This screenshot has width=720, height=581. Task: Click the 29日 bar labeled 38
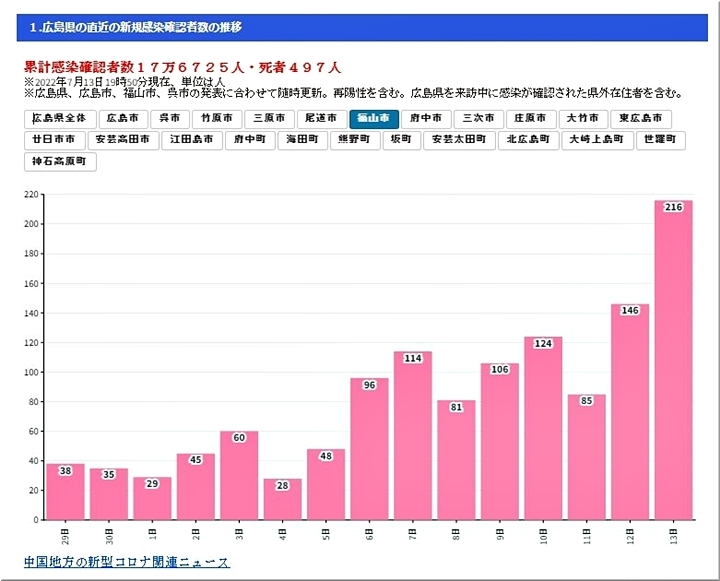click(65, 492)
